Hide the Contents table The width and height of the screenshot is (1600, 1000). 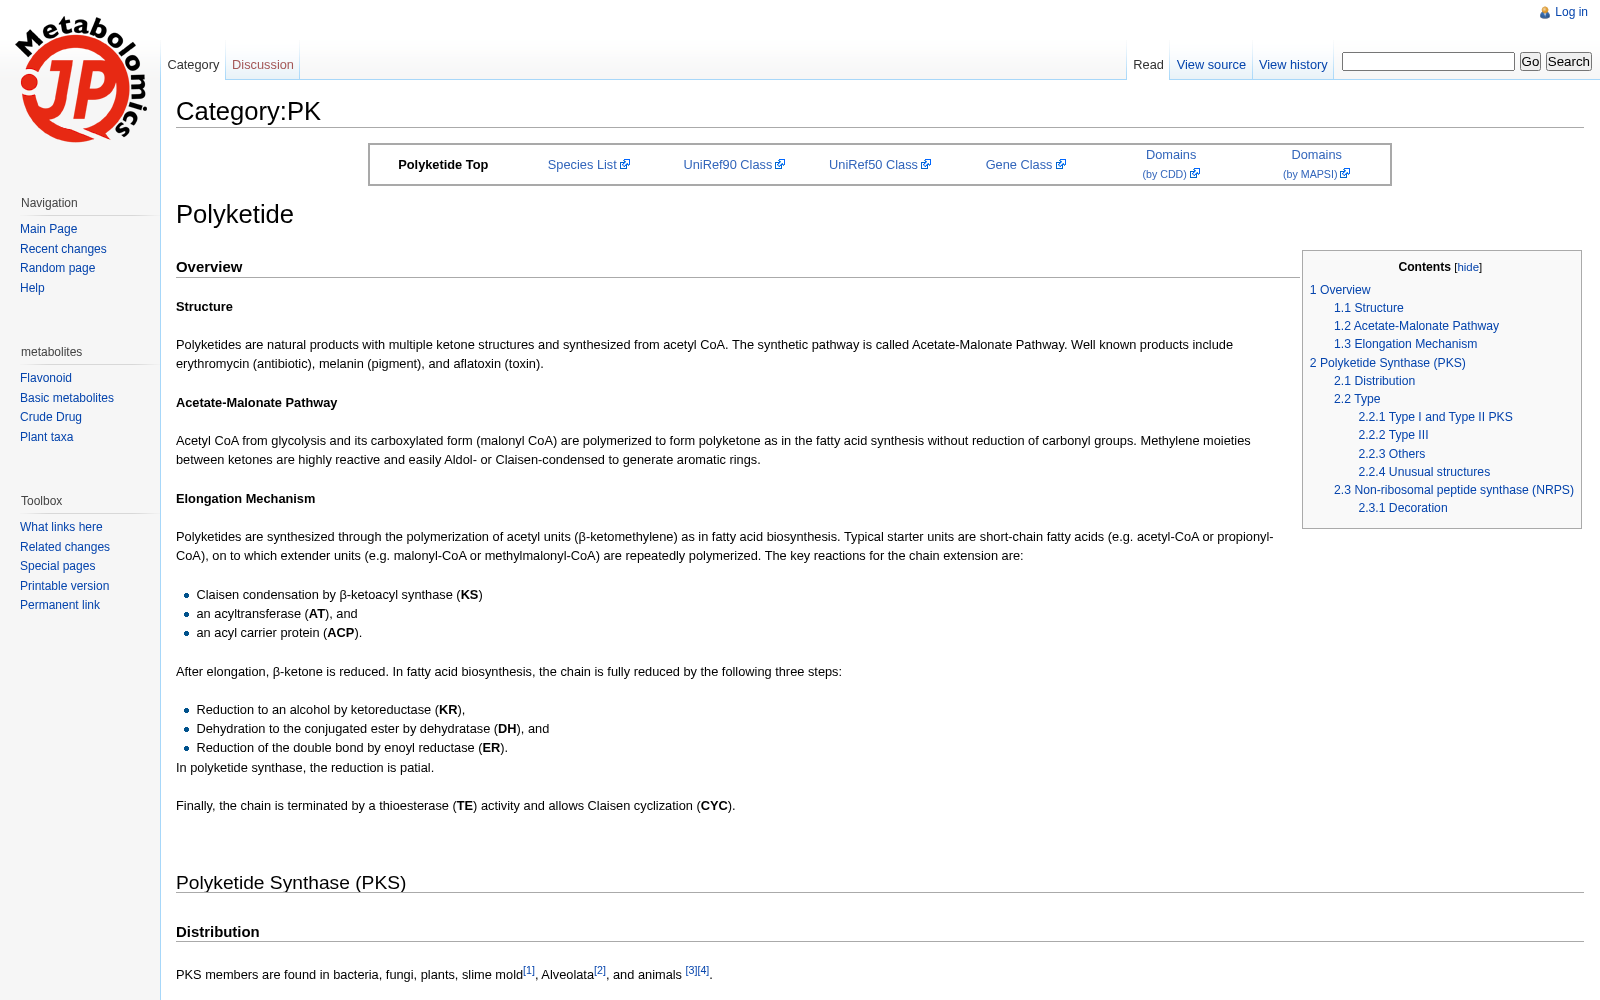1468,268
